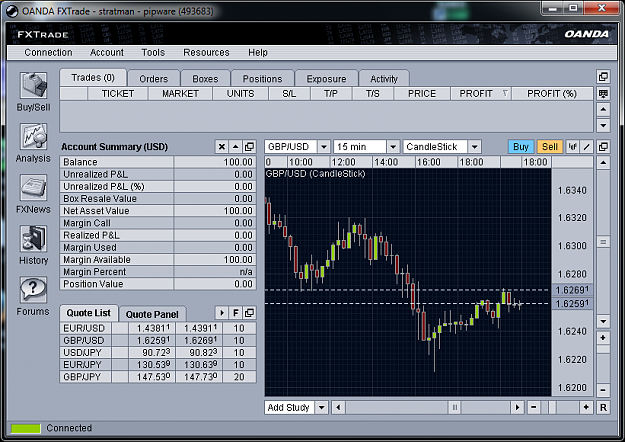Select the Quote List tab
The width and height of the screenshot is (625, 442).
(x=88, y=313)
